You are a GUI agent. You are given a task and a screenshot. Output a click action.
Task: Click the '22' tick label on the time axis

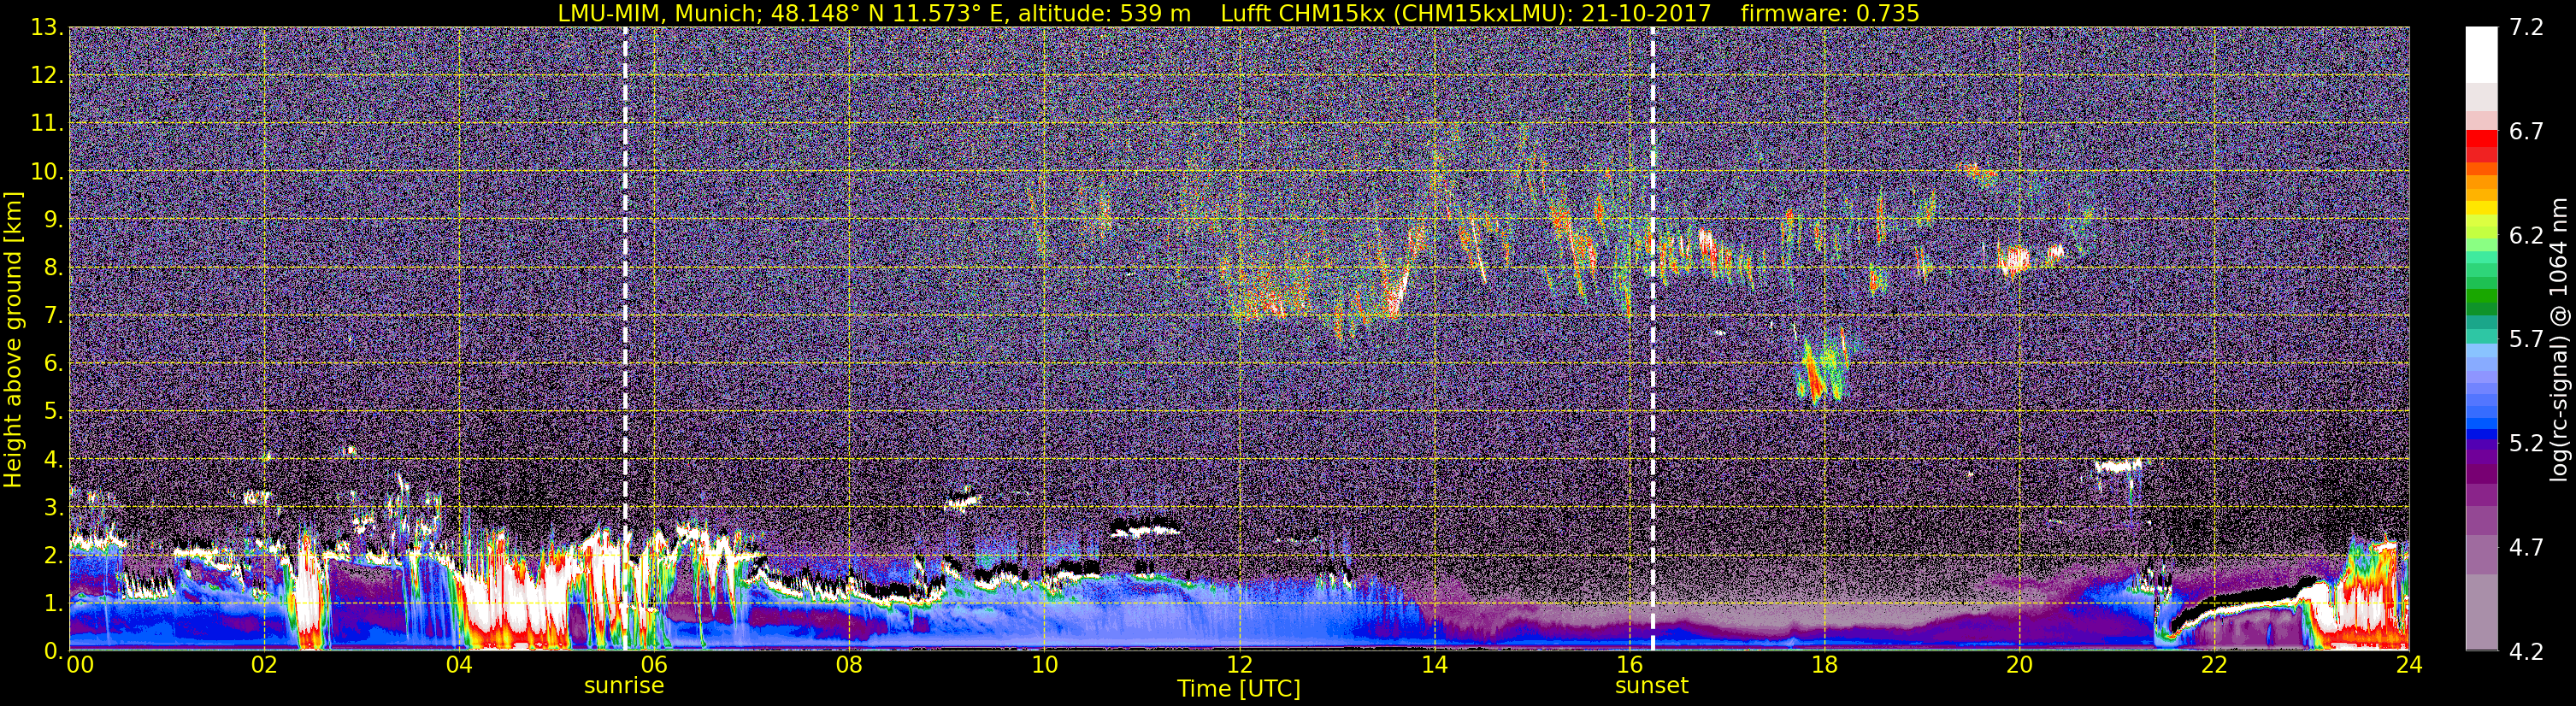(x=2214, y=665)
